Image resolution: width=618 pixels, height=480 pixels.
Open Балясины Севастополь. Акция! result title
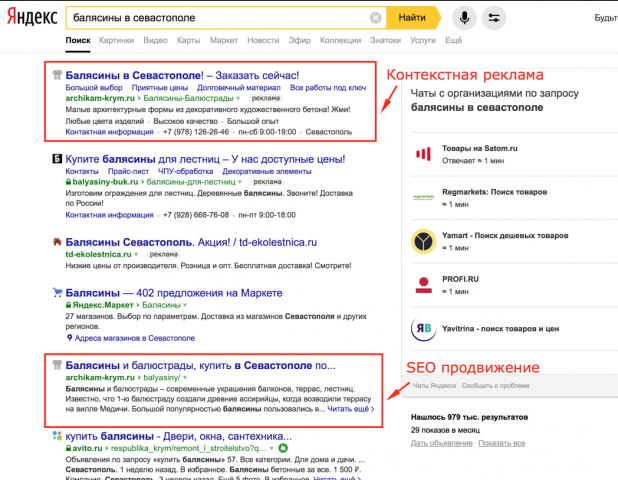[191, 242]
